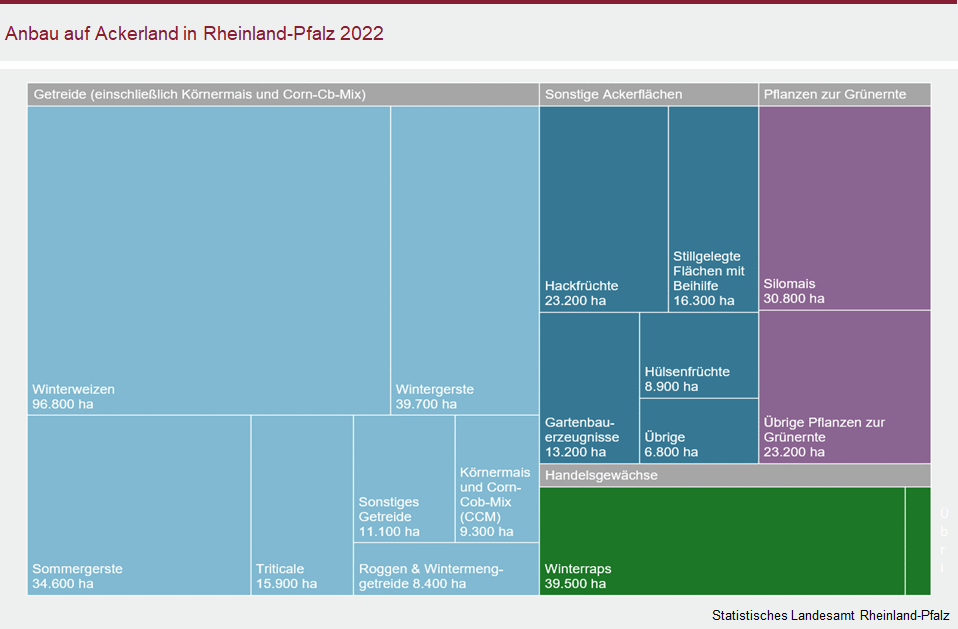Screen dimensions: 958x629
Task: Click the chart title Anbau auf Ackerland
Action: 194,33
